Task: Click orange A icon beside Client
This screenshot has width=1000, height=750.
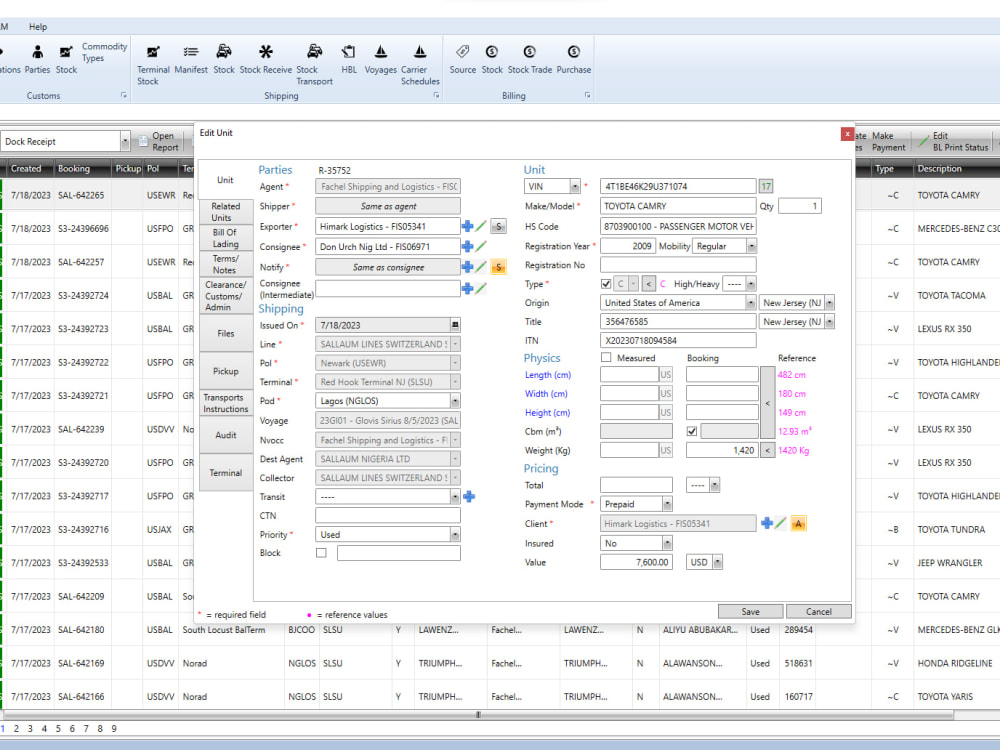Action: [x=798, y=524]
